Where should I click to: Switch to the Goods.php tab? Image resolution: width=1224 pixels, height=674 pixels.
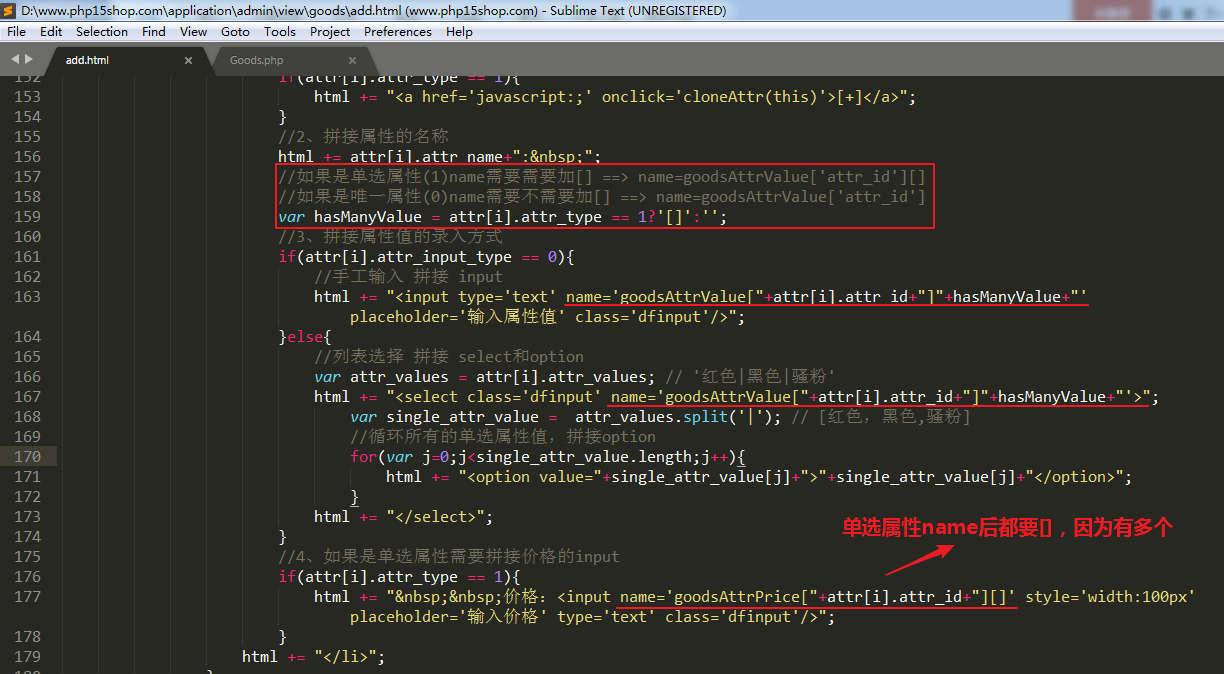256,60
